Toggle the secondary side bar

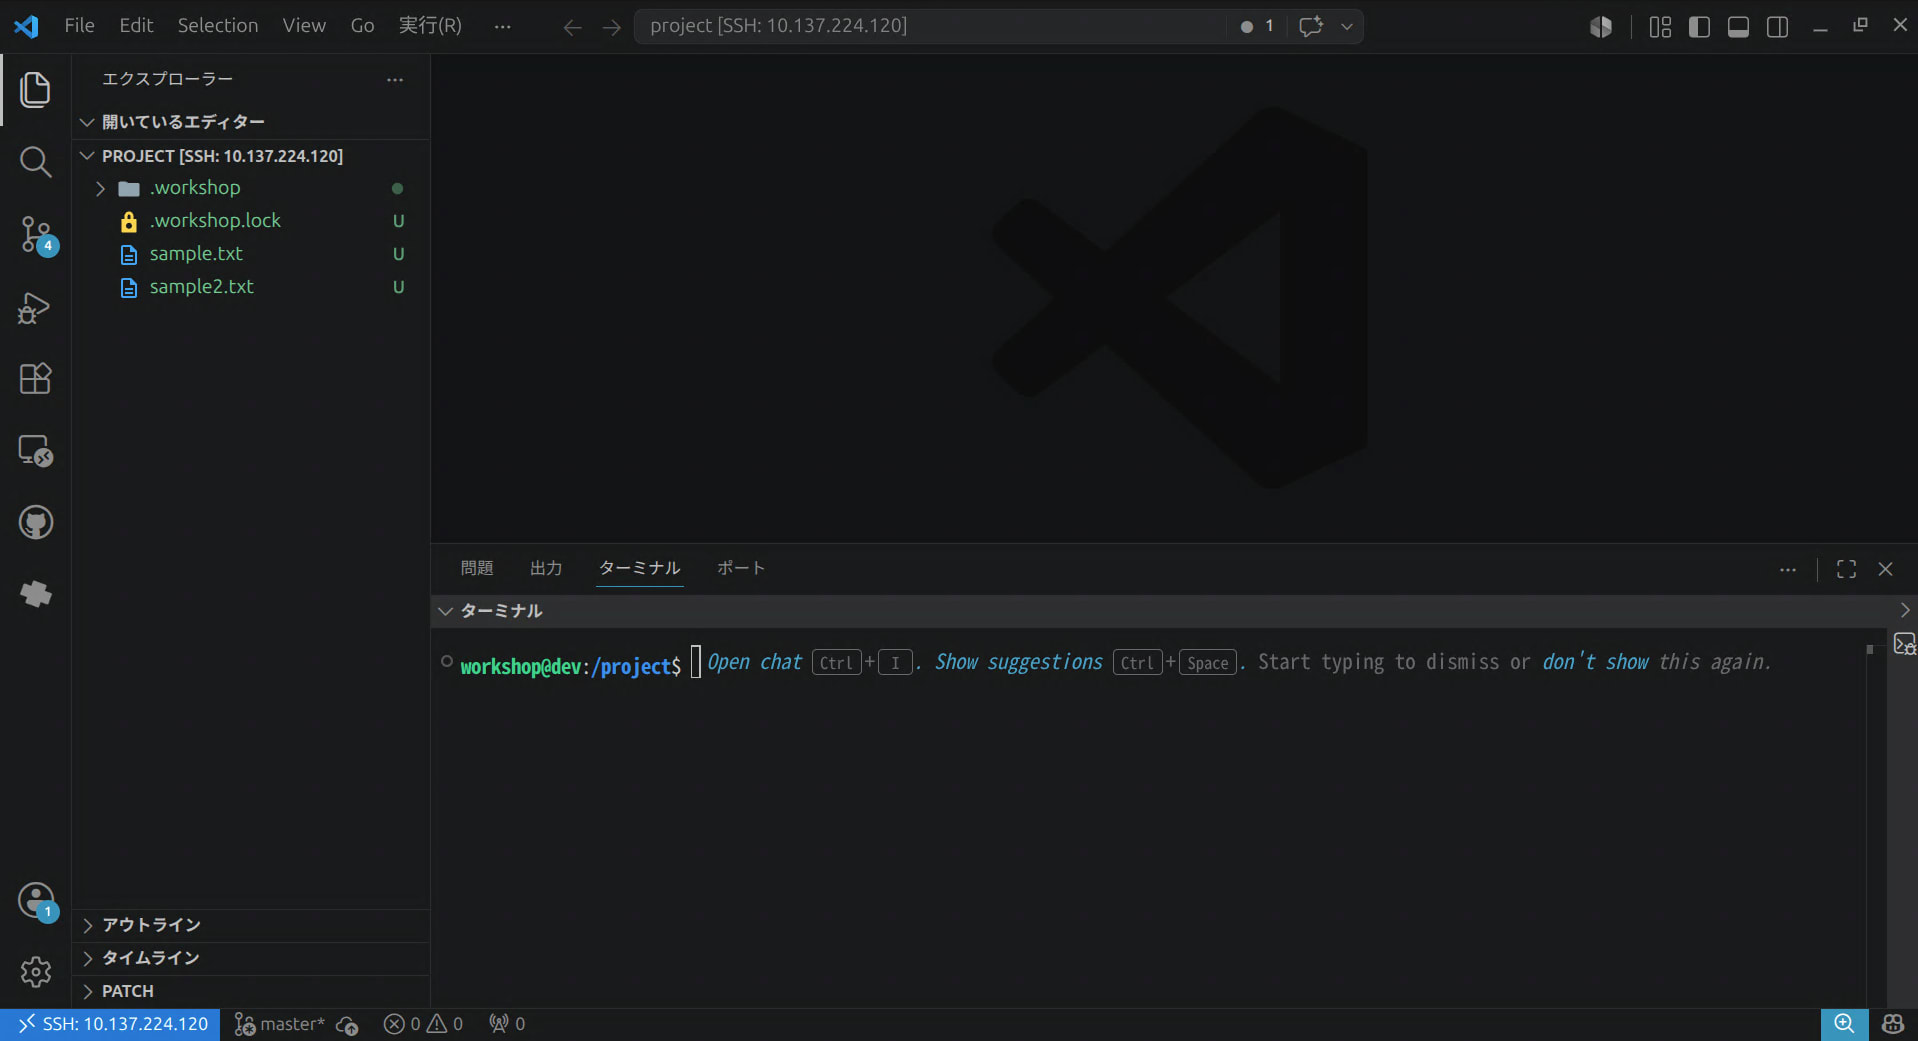click(x=1777, y=27)
